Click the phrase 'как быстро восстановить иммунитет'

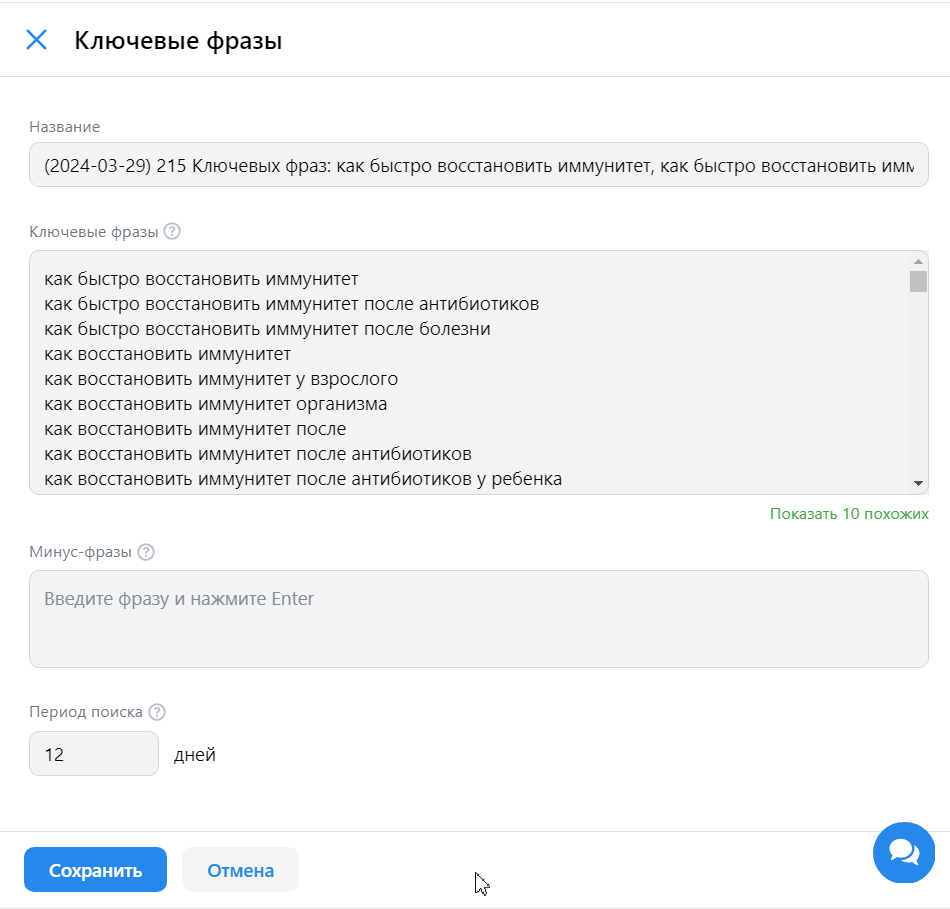coord(201,278)
